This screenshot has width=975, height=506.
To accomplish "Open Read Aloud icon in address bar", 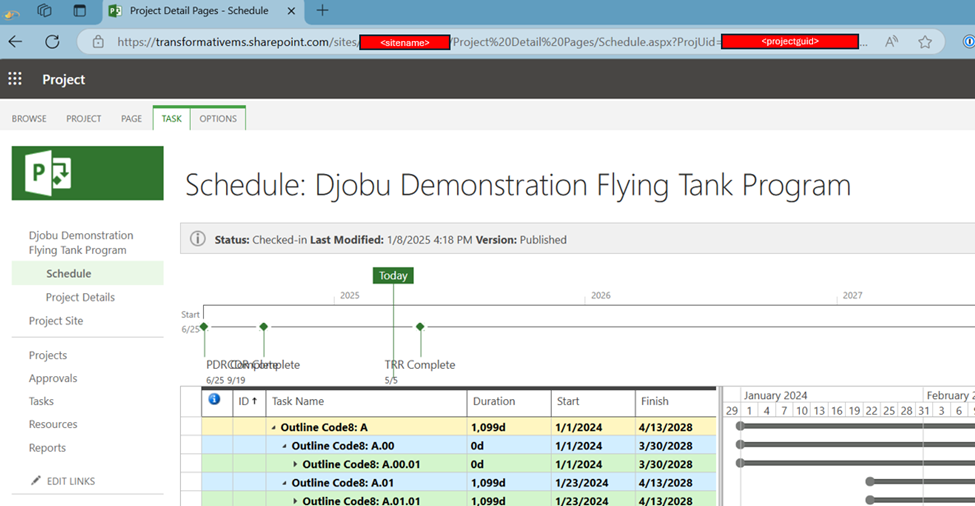I will (x=891, y=42).
